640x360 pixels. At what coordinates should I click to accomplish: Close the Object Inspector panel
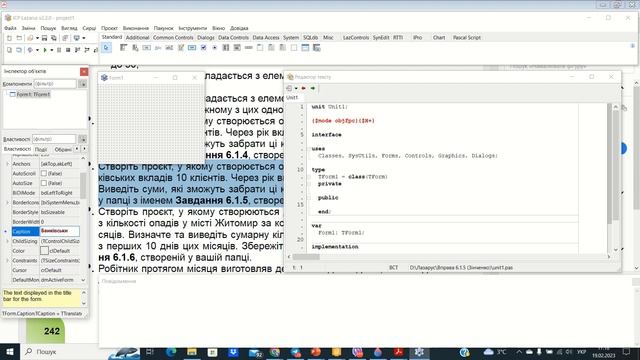(84, 71)
